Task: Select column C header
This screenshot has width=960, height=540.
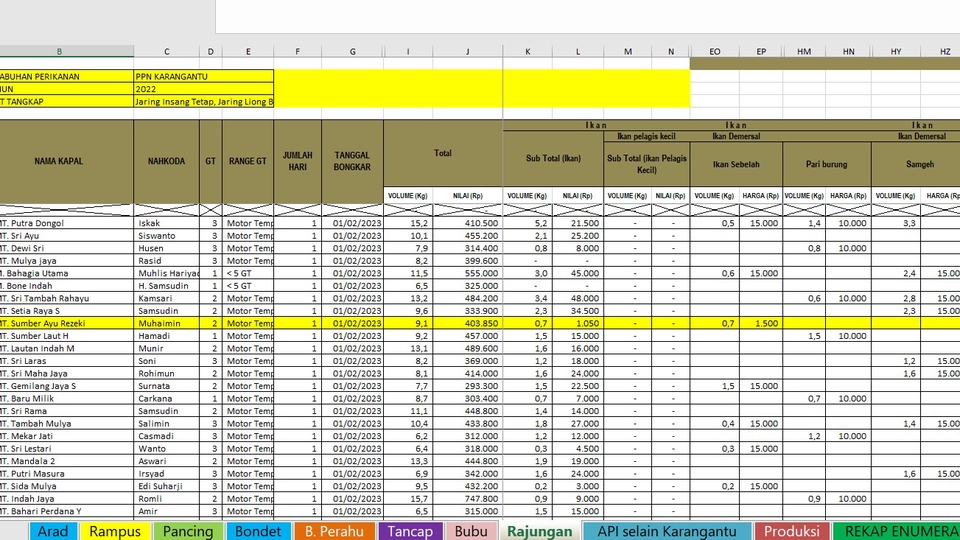Action: pos(167,51)
